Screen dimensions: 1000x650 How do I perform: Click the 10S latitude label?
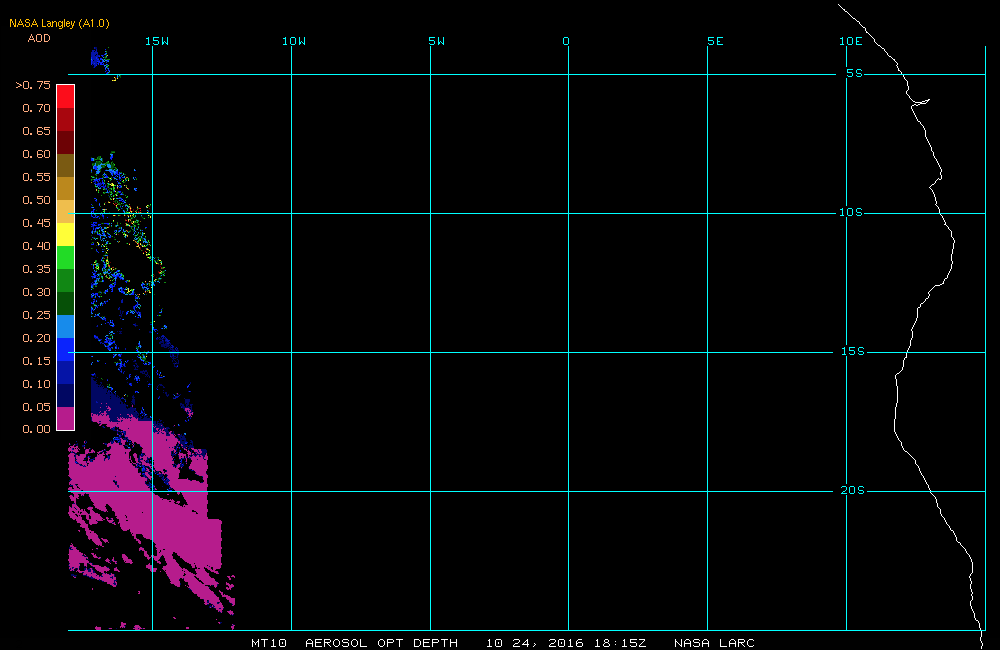click(850, 212)
